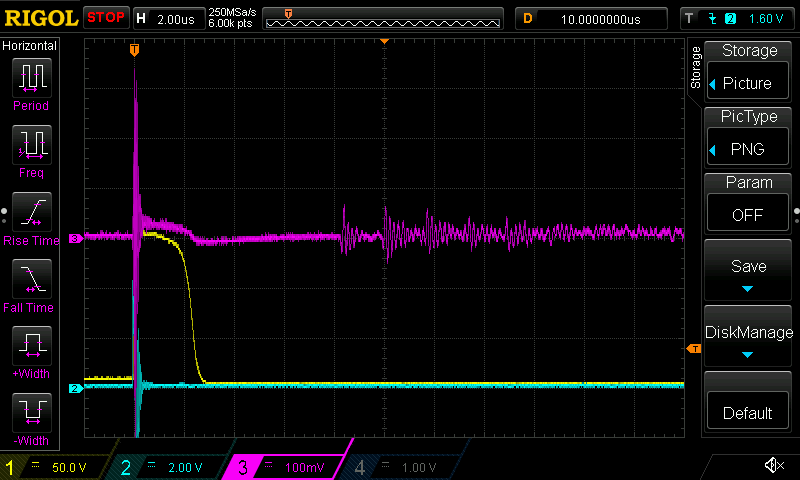Click the falling edge trigger slope icon
Viewport: 800px width, 480px height.
click(712, 19)
